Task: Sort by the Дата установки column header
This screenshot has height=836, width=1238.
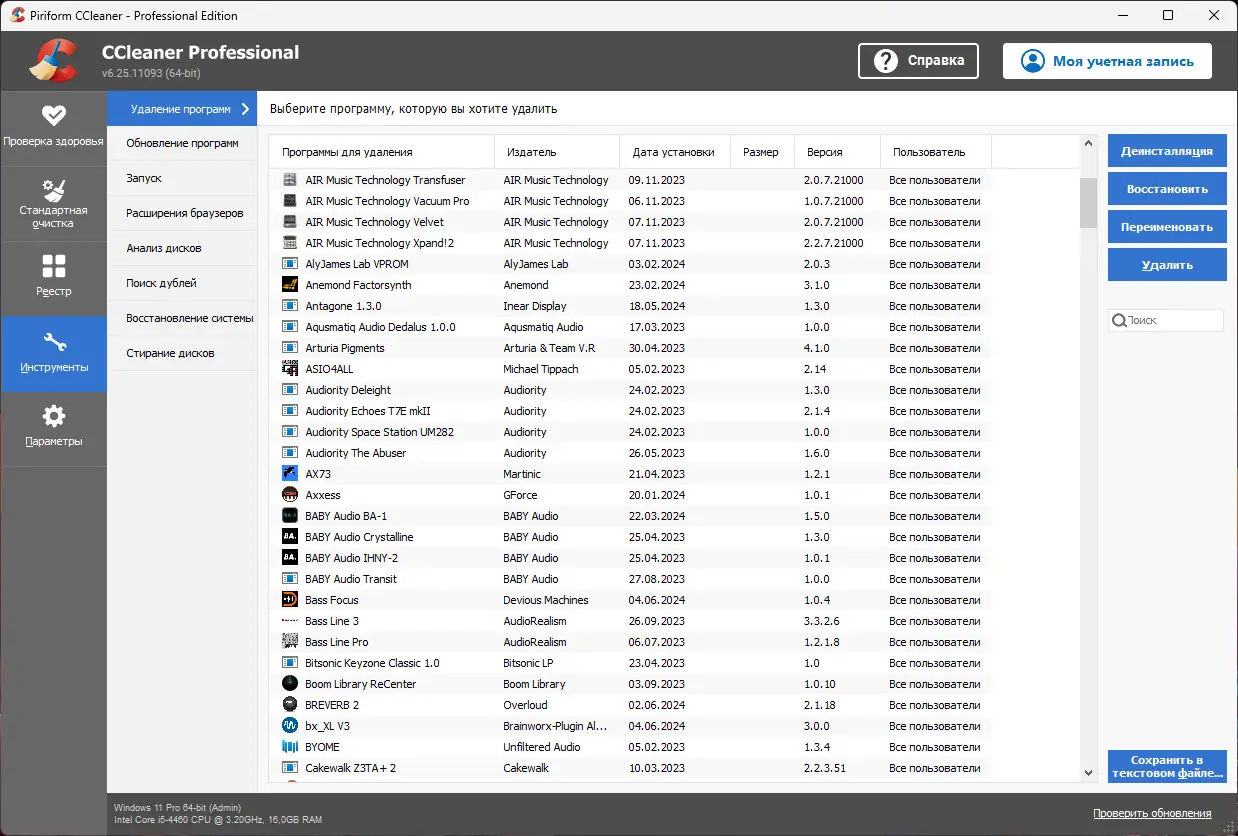Action: [x=675, y=151]
